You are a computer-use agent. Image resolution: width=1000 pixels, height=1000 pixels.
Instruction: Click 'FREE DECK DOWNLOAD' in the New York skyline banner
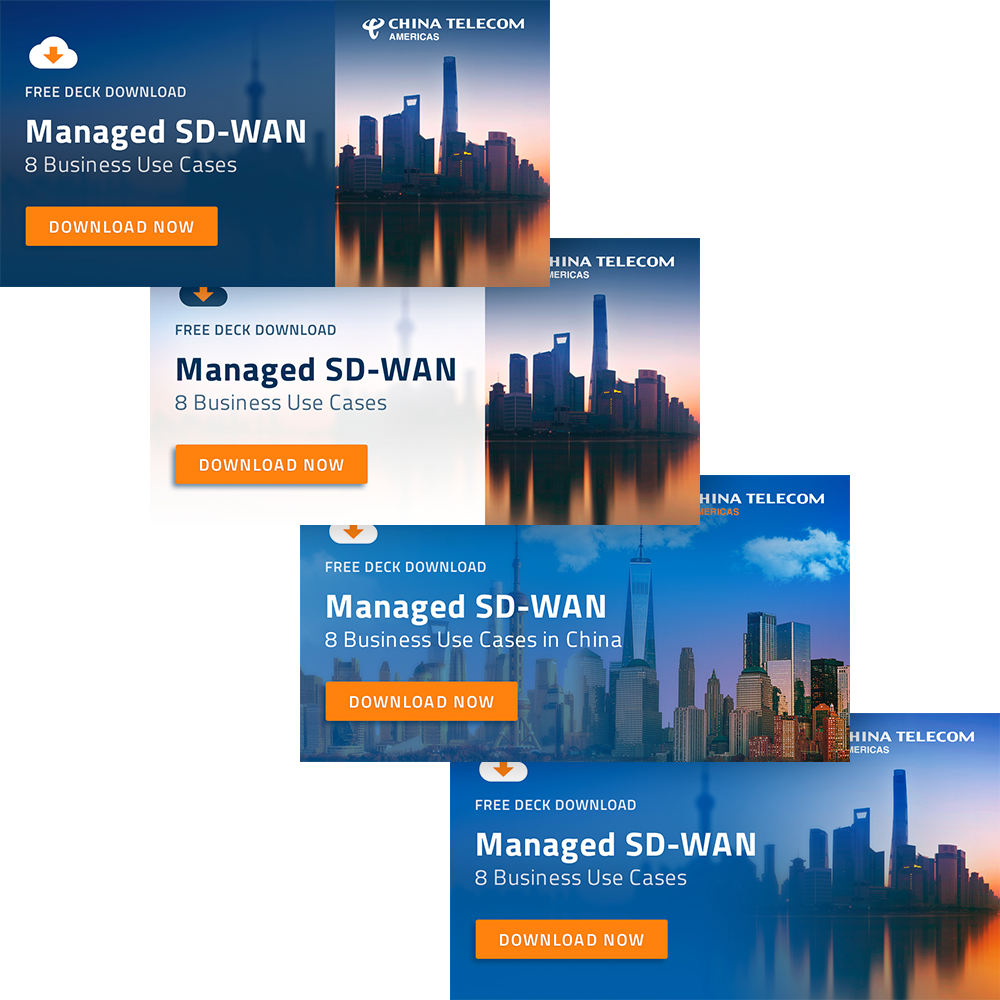tap(406, 567)
